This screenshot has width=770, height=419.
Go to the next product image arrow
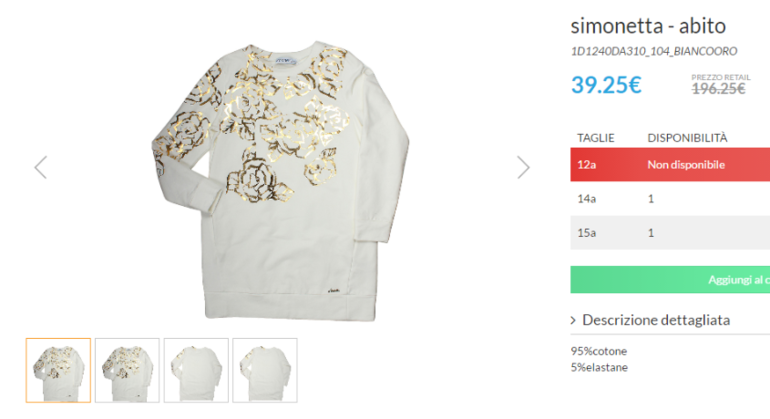523,167
